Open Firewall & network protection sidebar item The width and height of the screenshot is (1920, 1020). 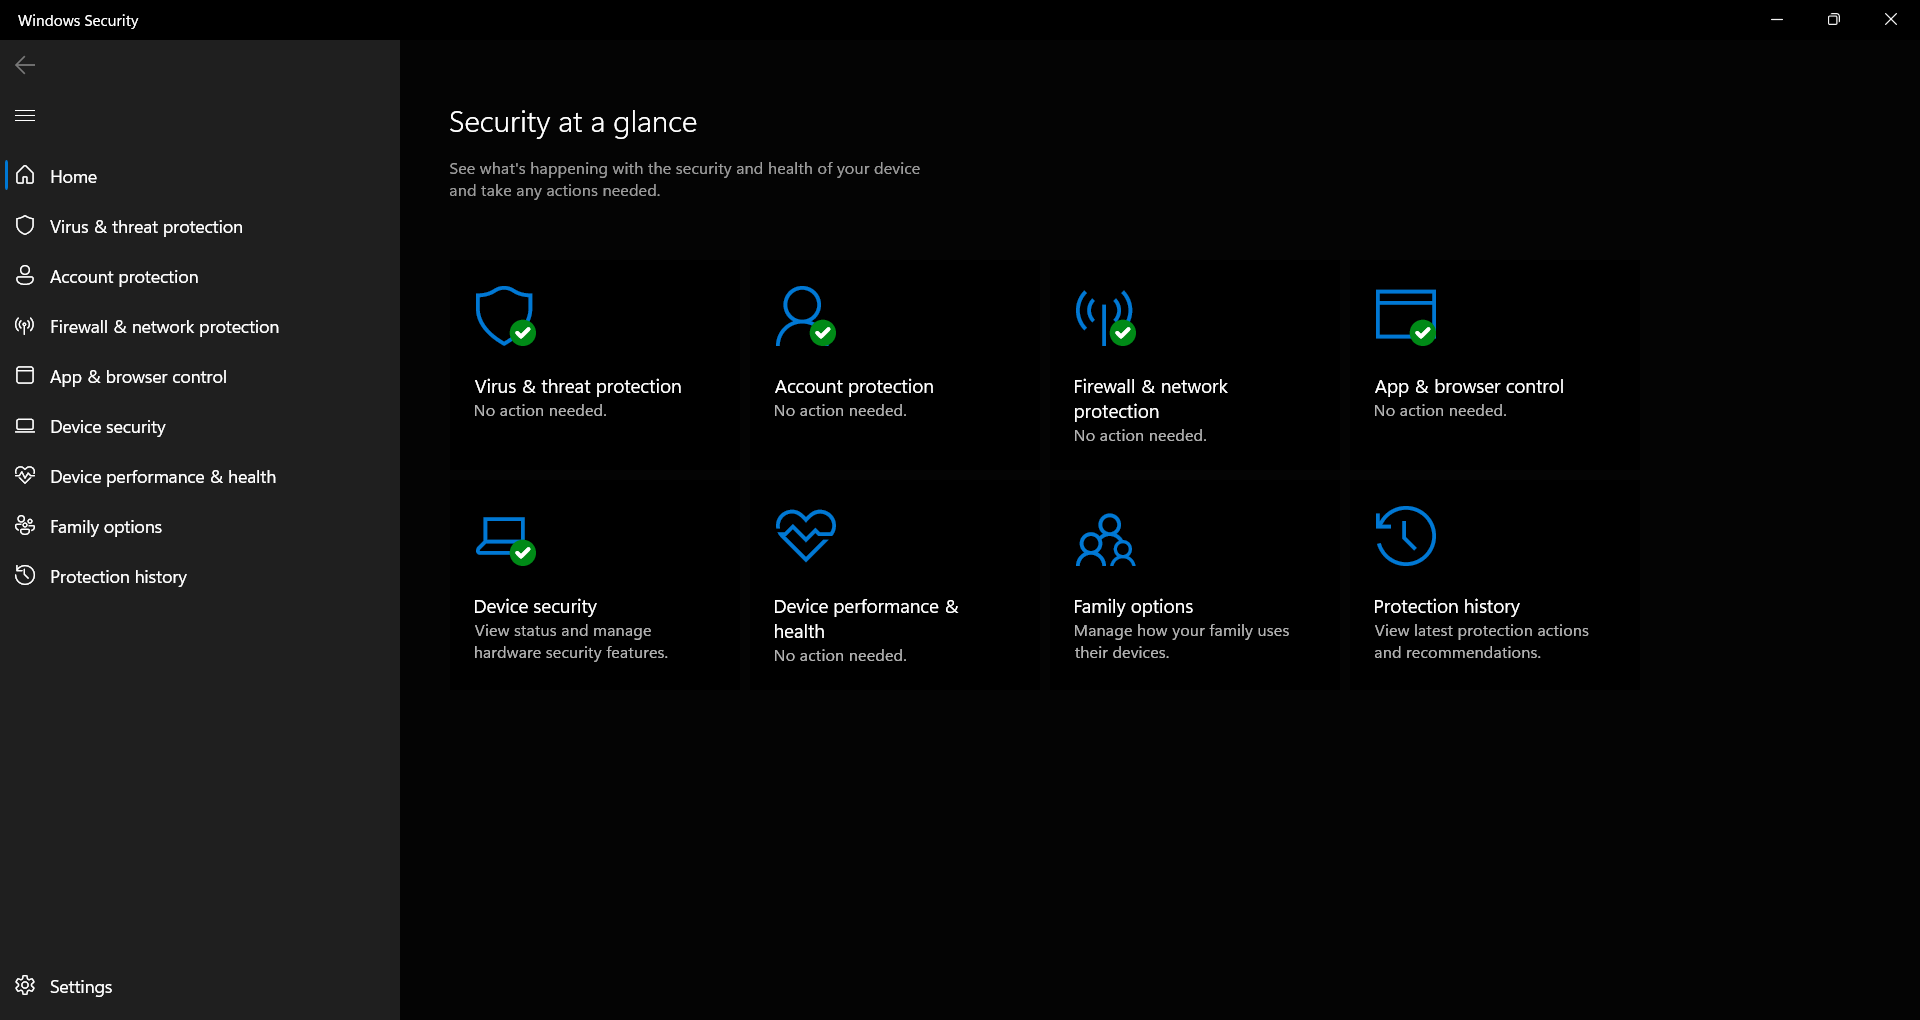coord(164,327)
